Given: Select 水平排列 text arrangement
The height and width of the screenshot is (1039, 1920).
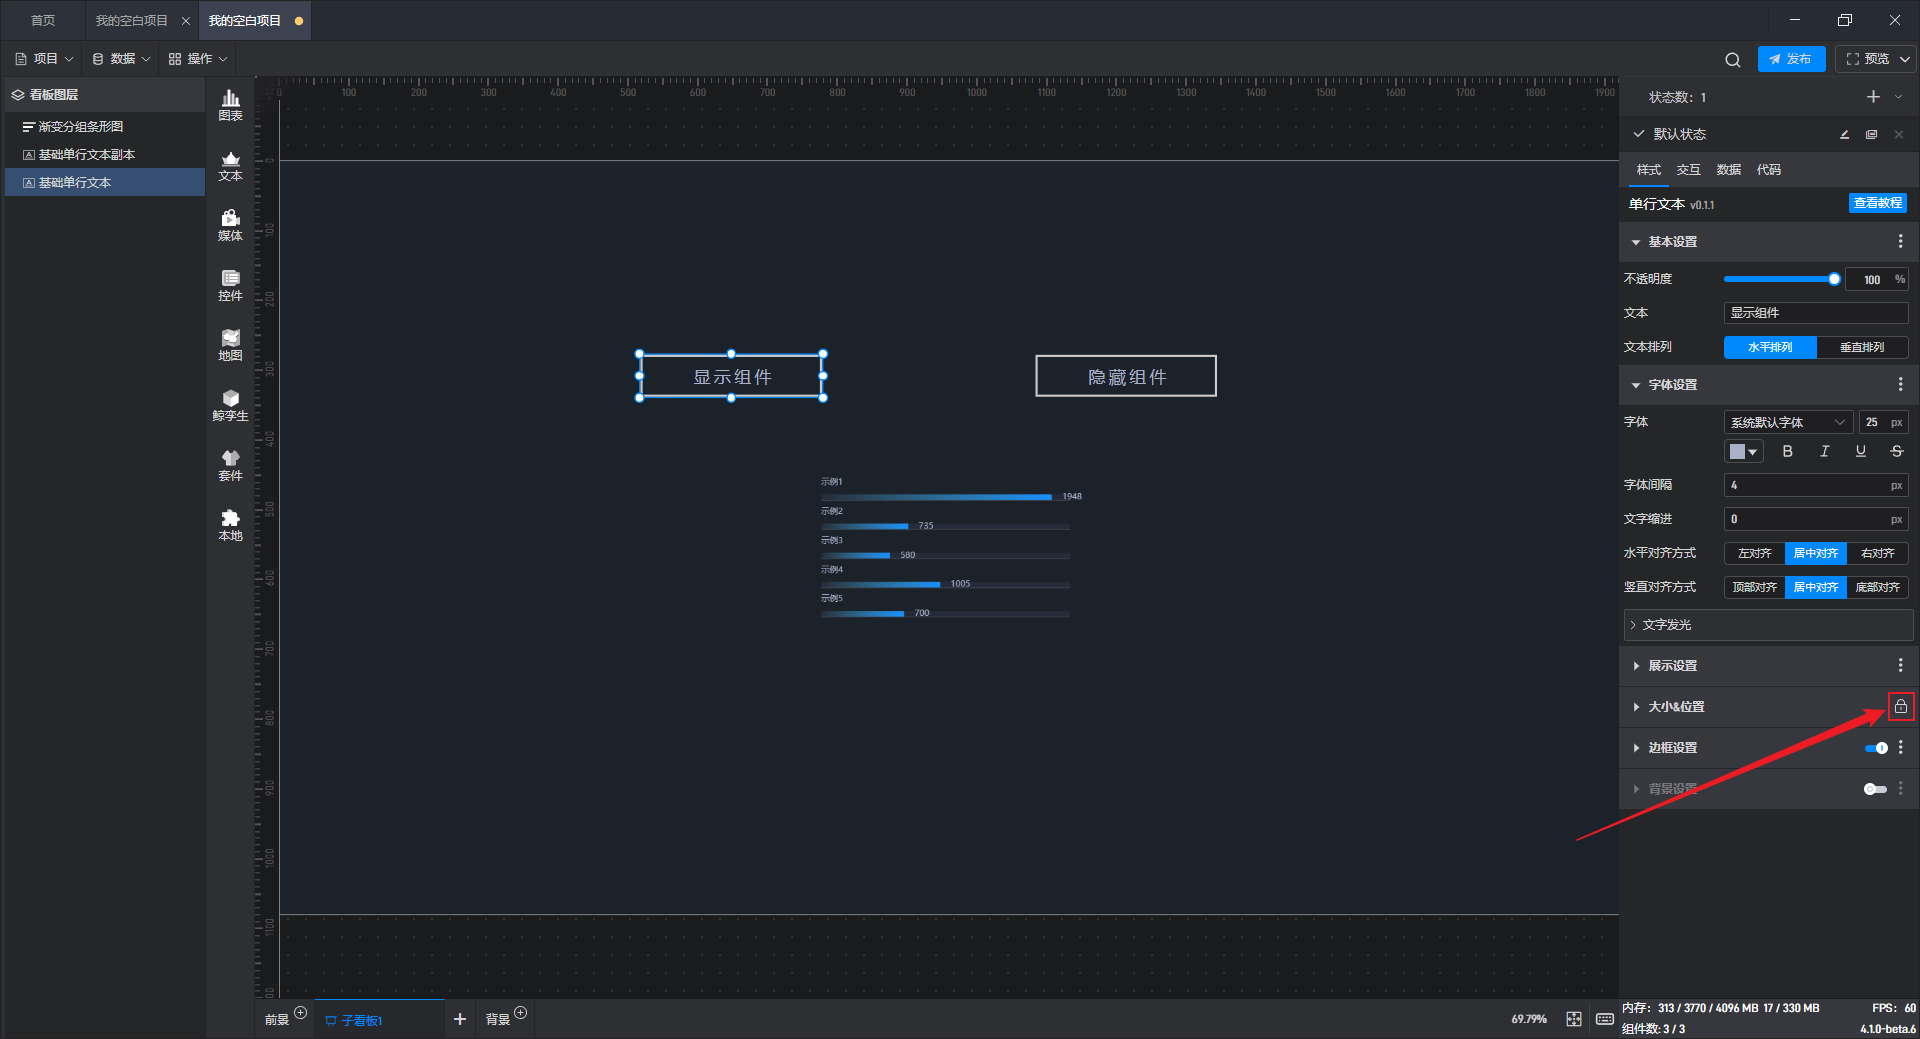Looking at the screenshot, I should click(x=1770, y=347).
